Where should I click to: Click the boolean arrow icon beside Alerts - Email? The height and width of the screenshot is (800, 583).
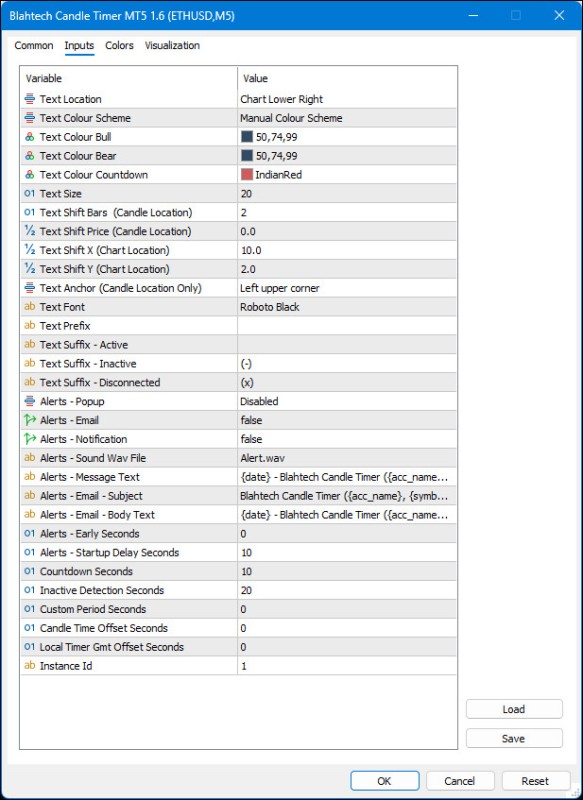point(30,420)
